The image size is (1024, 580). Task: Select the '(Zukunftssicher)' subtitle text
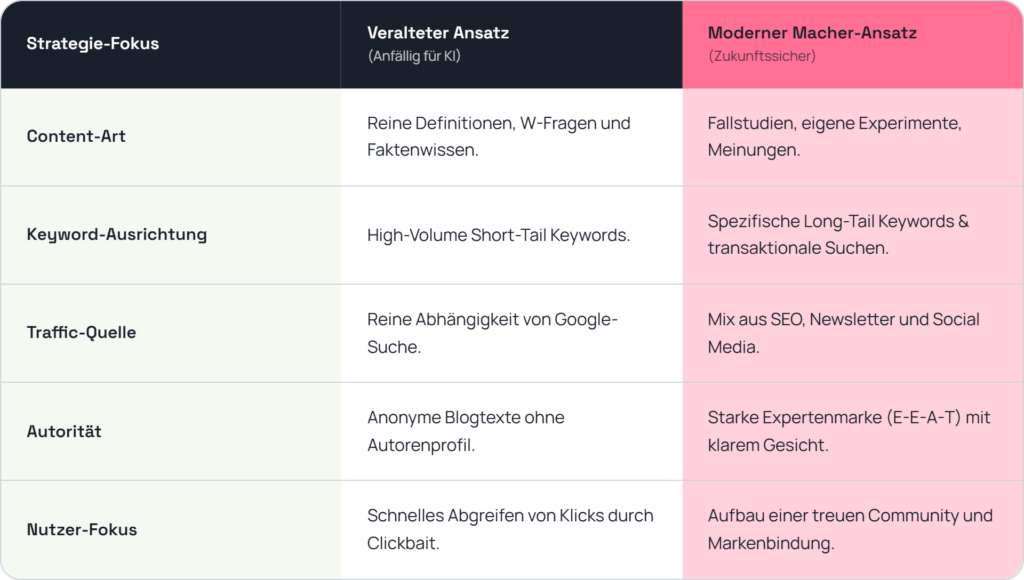tap(762, 56)
